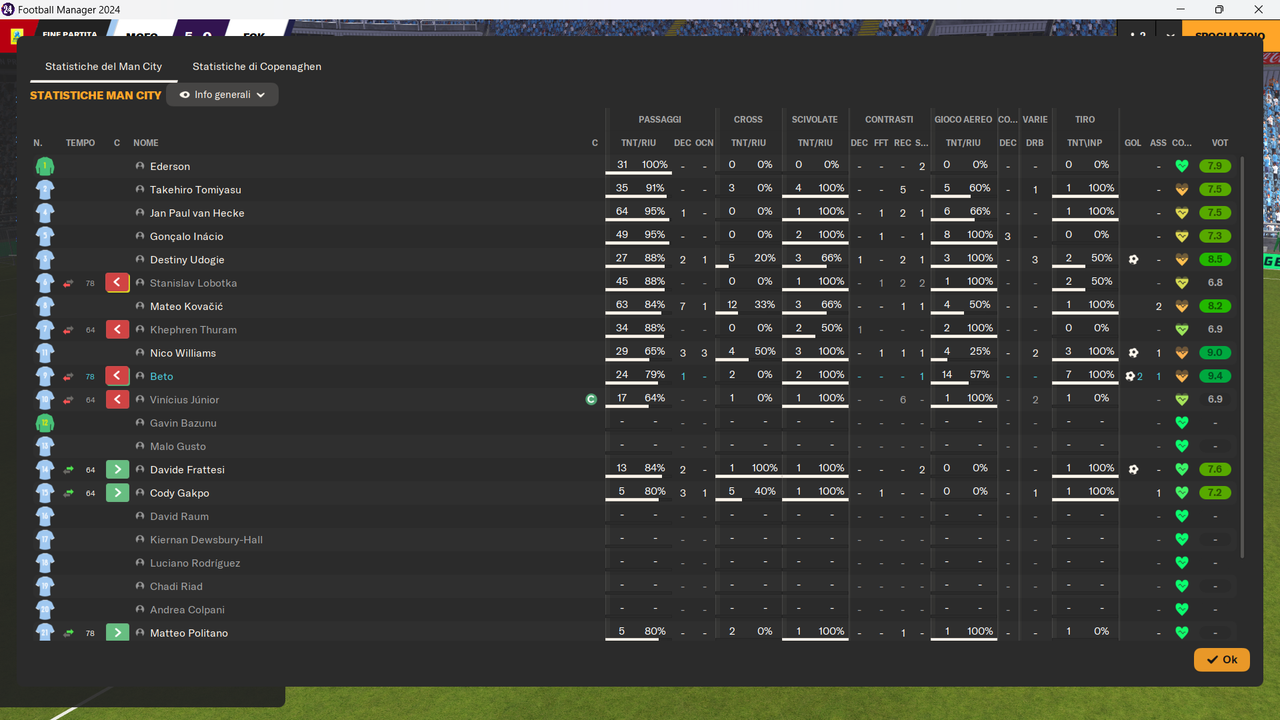Open the Info generali view dropdown
Screen dimensions: 1280x720
click(222, 95)
